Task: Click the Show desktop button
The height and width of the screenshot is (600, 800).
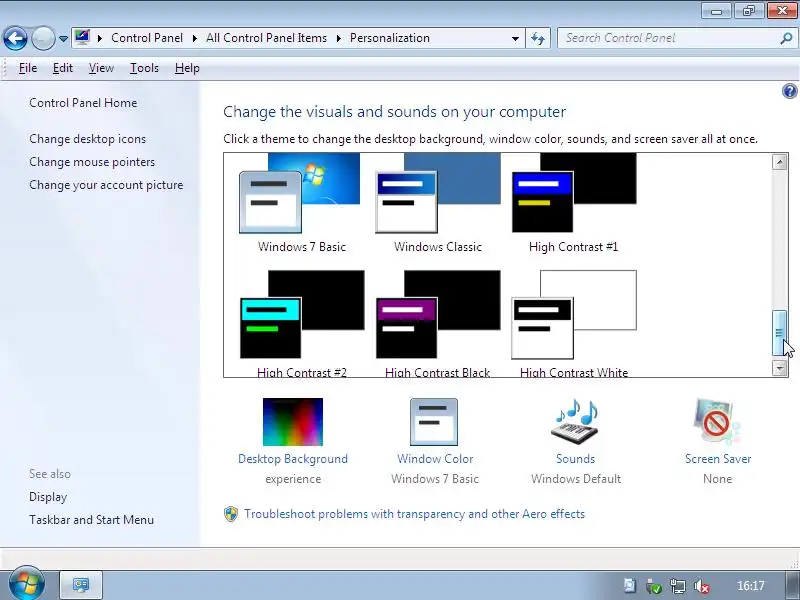Action: 792,585
